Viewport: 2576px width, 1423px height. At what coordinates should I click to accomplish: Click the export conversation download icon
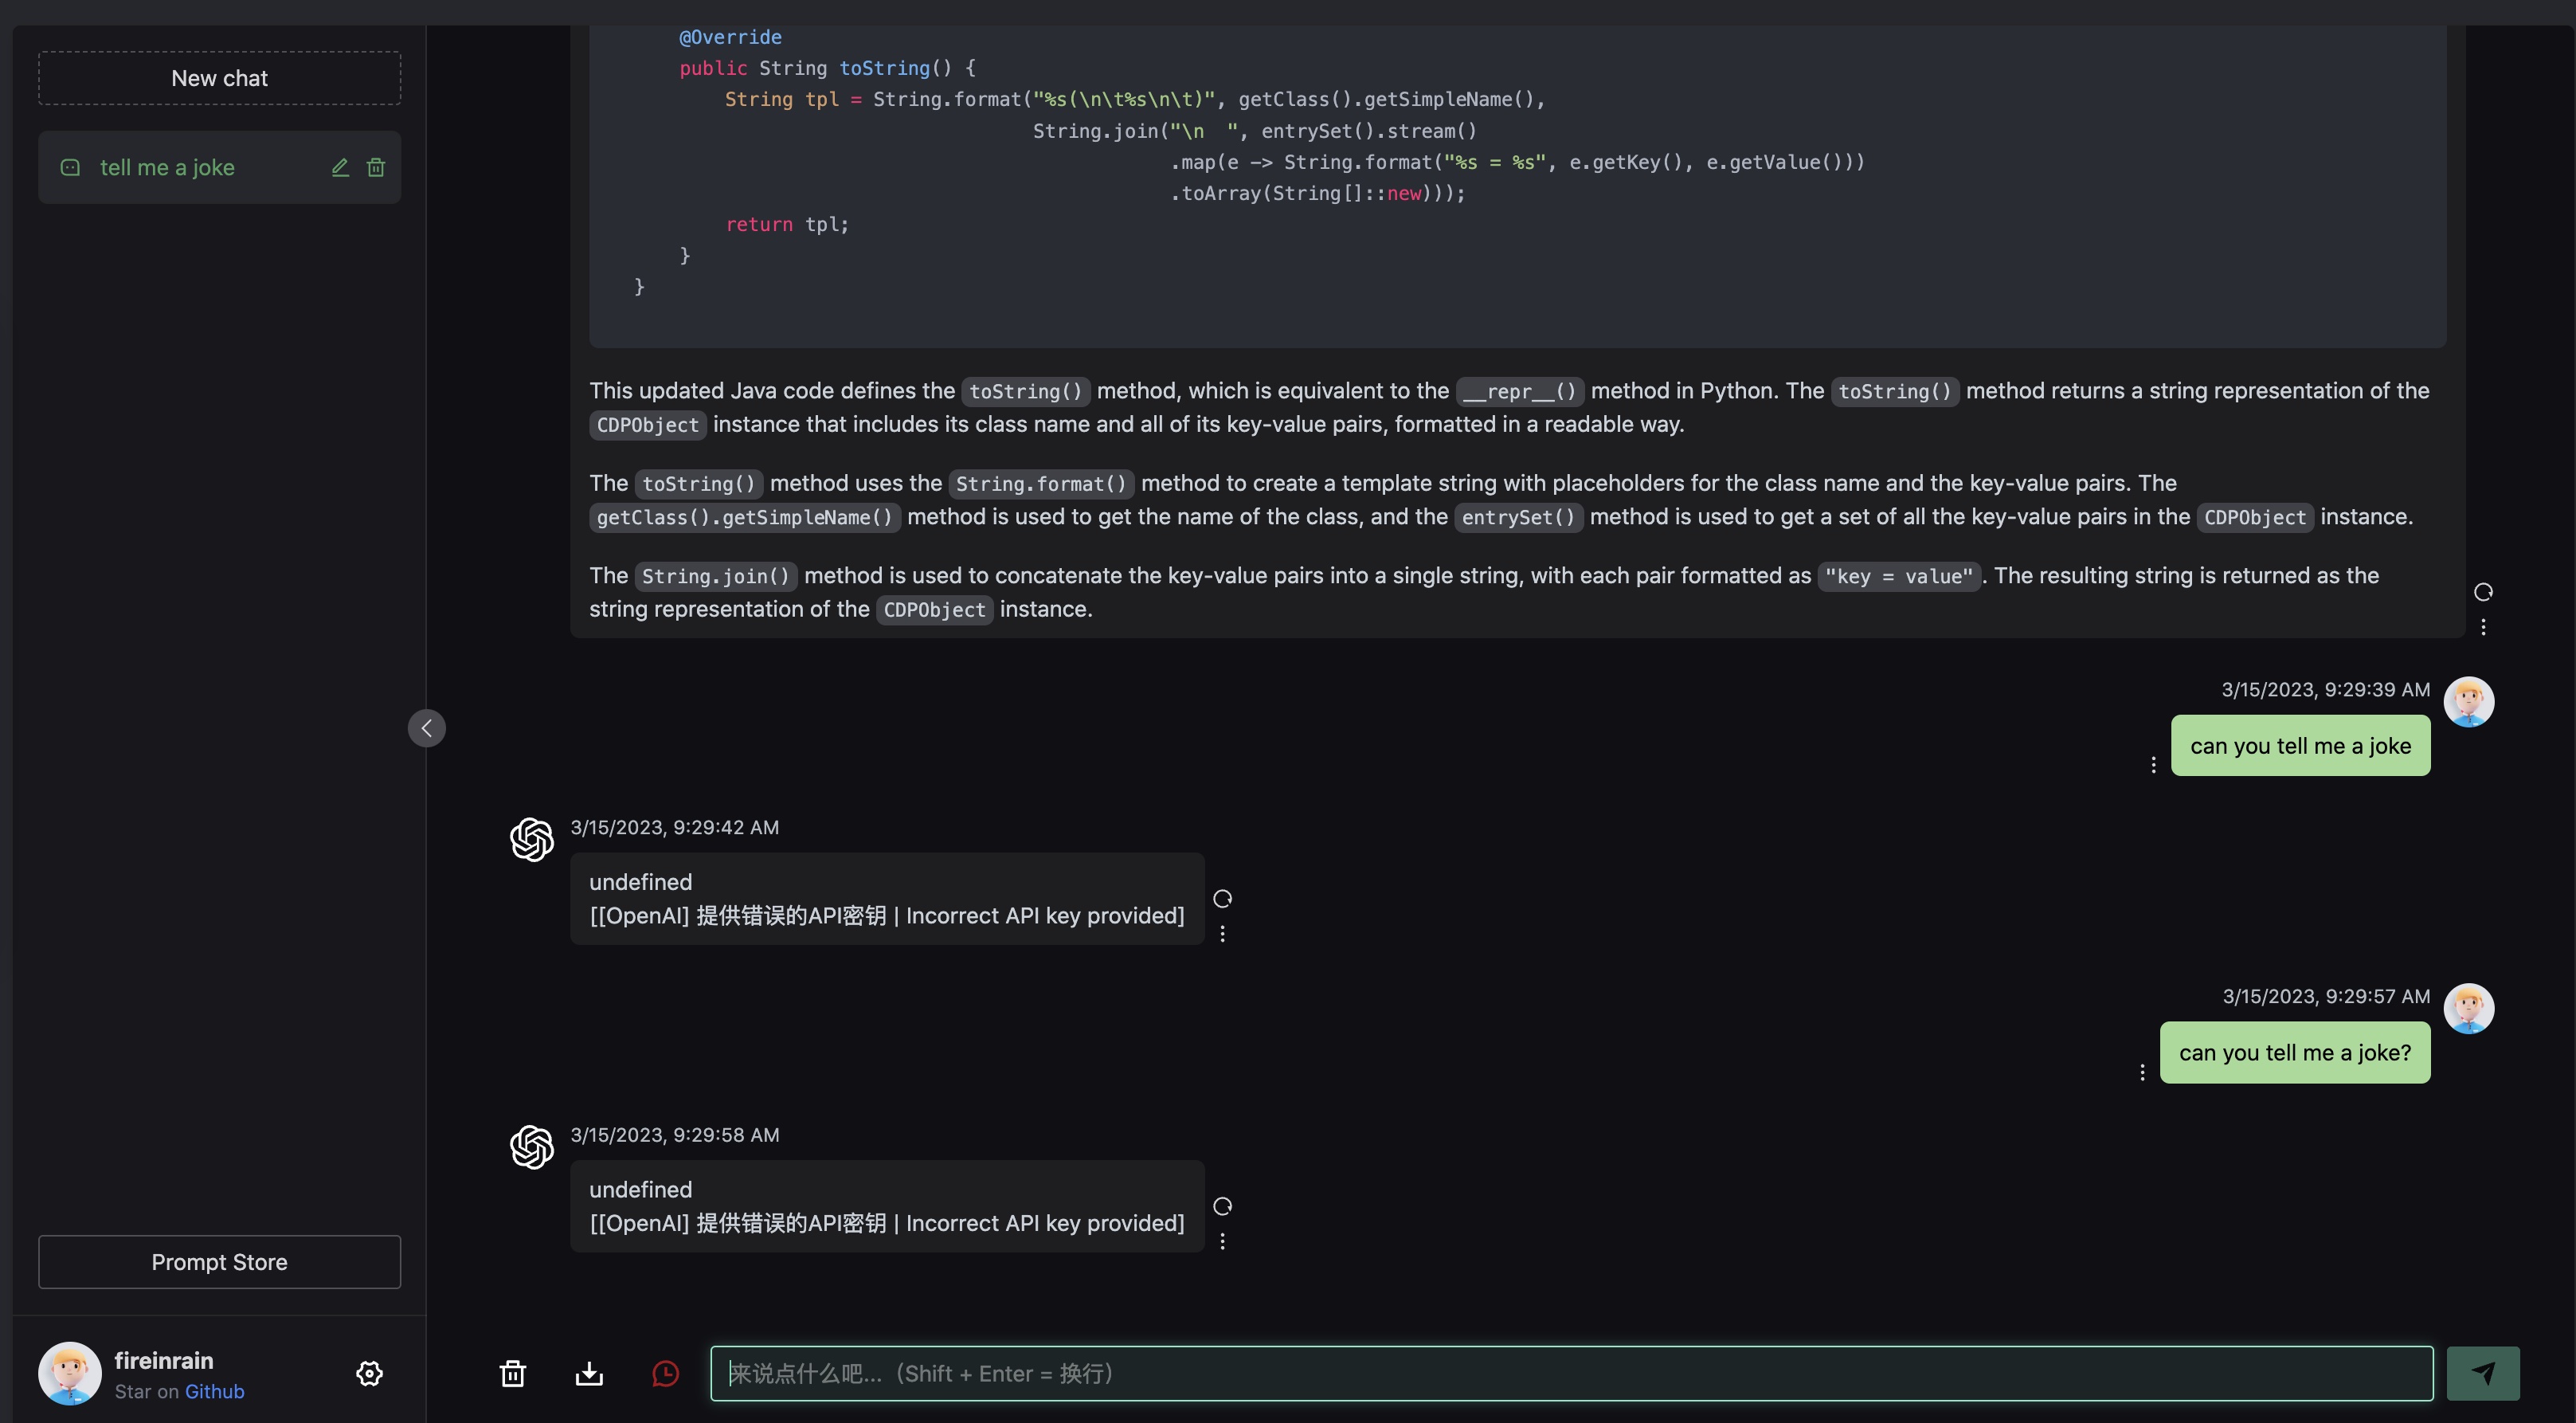pyautogui.click(x=589, y=1373)
